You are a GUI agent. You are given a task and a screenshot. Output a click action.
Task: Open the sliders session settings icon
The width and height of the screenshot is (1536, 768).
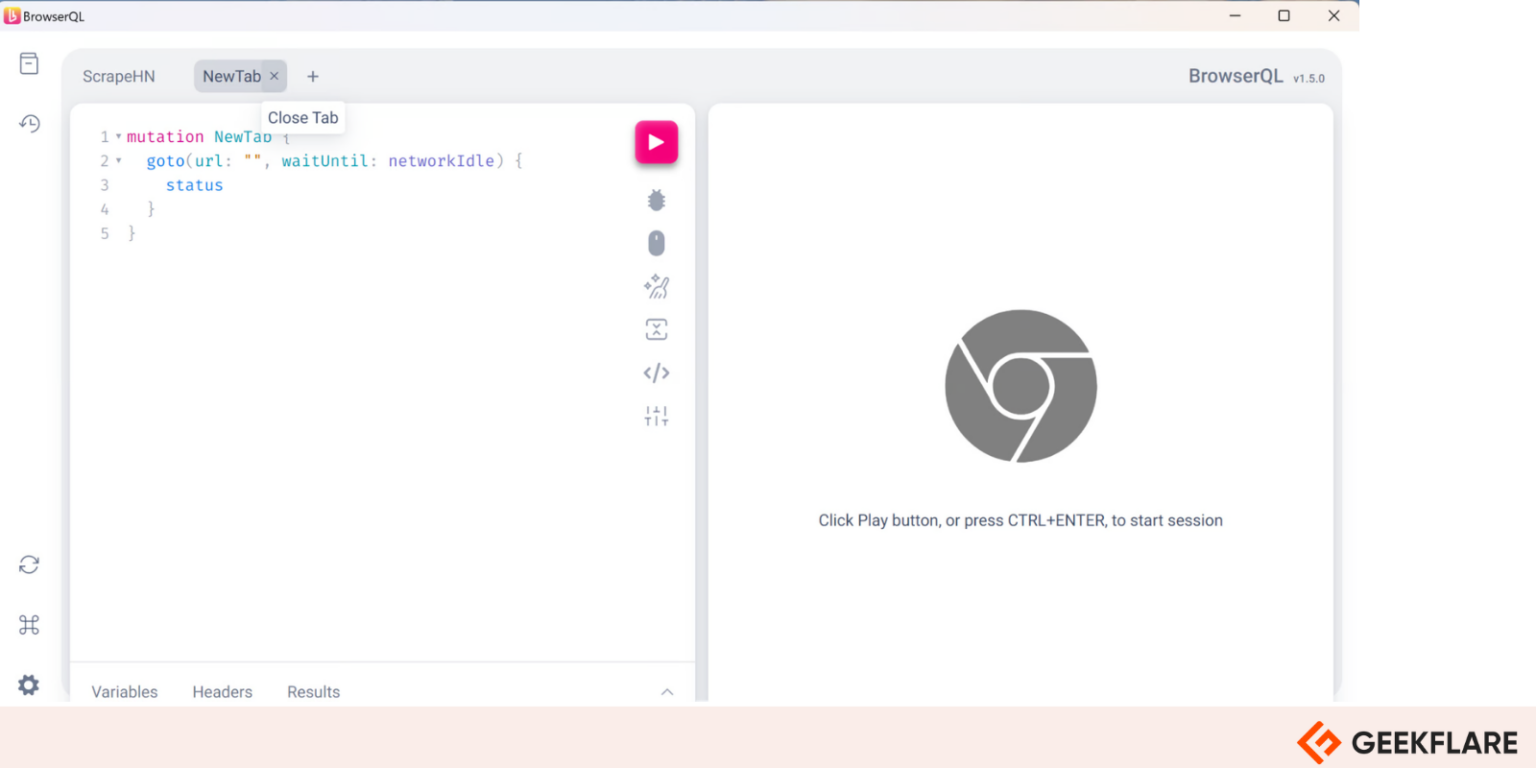point(656,416)
